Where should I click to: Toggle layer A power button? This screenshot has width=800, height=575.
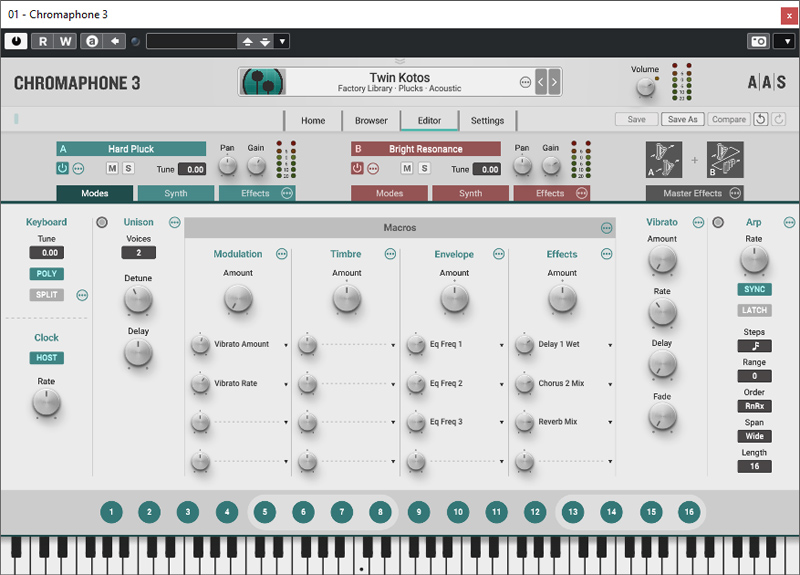coord(63,168)
